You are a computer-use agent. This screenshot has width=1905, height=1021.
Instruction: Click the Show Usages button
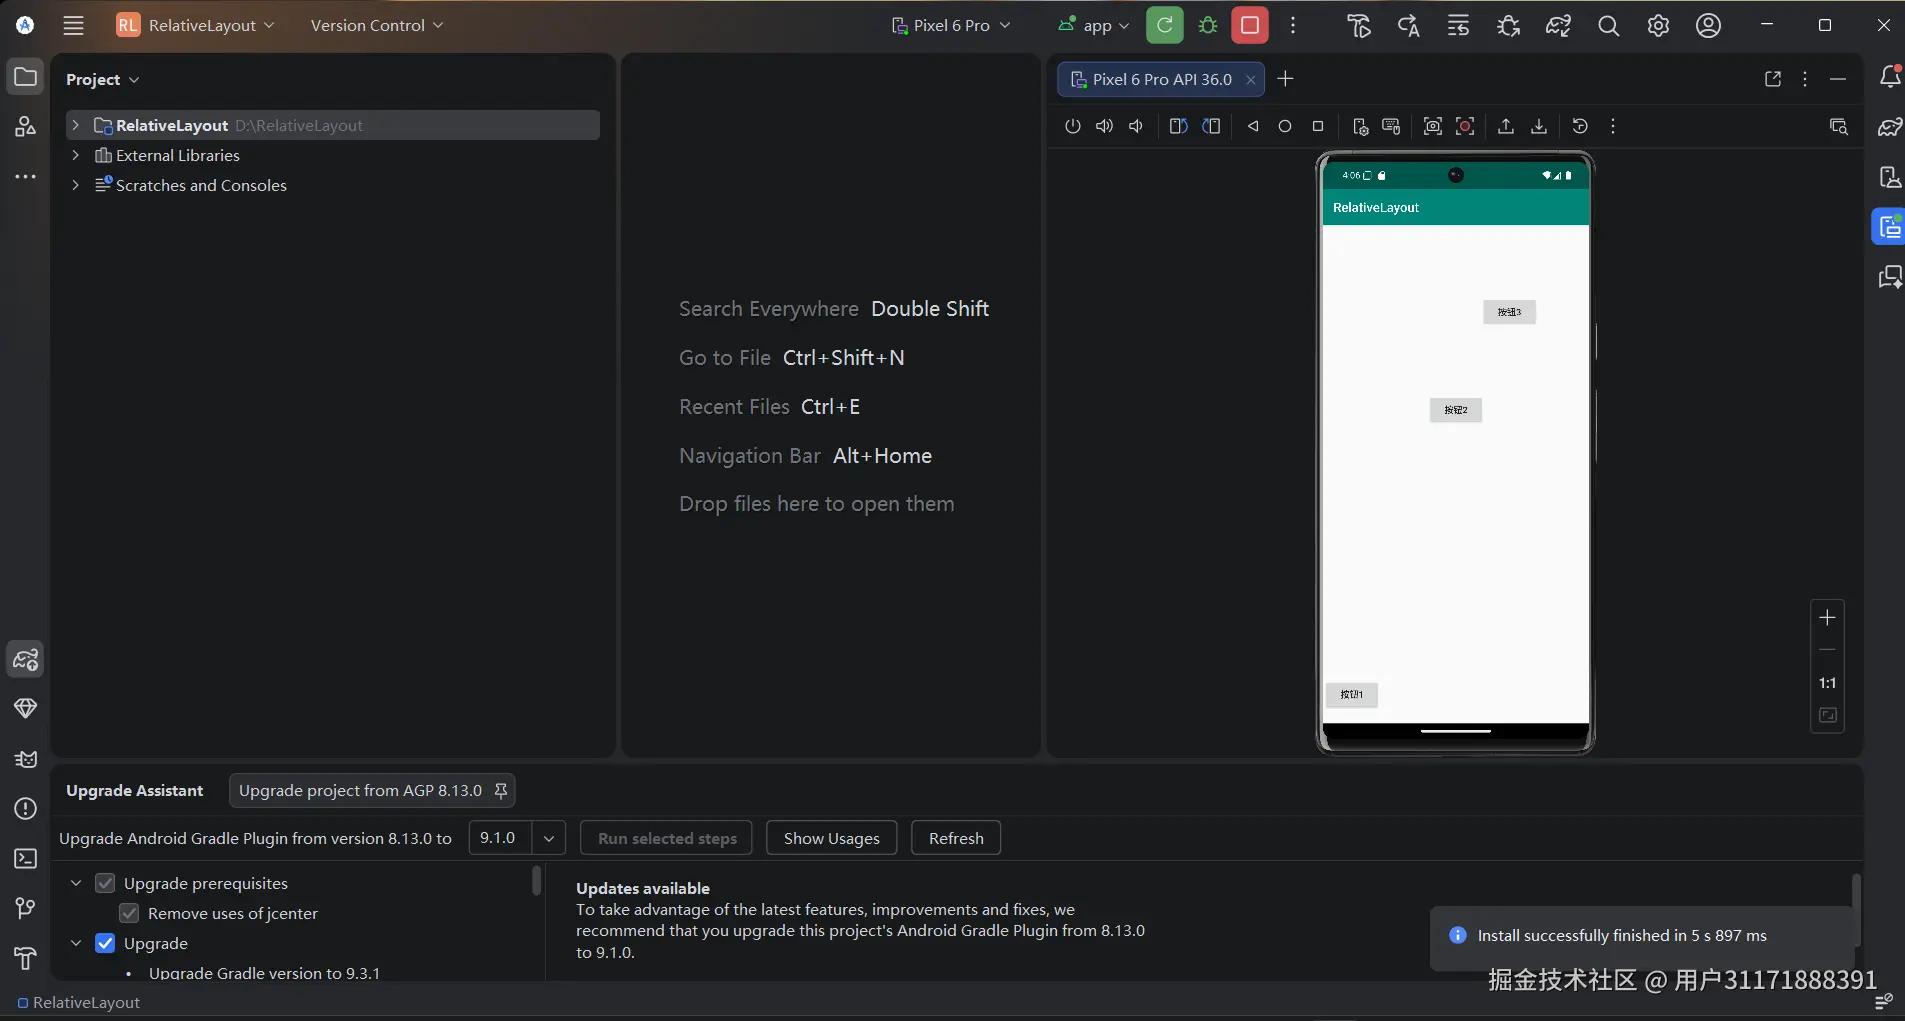(832, 838)
